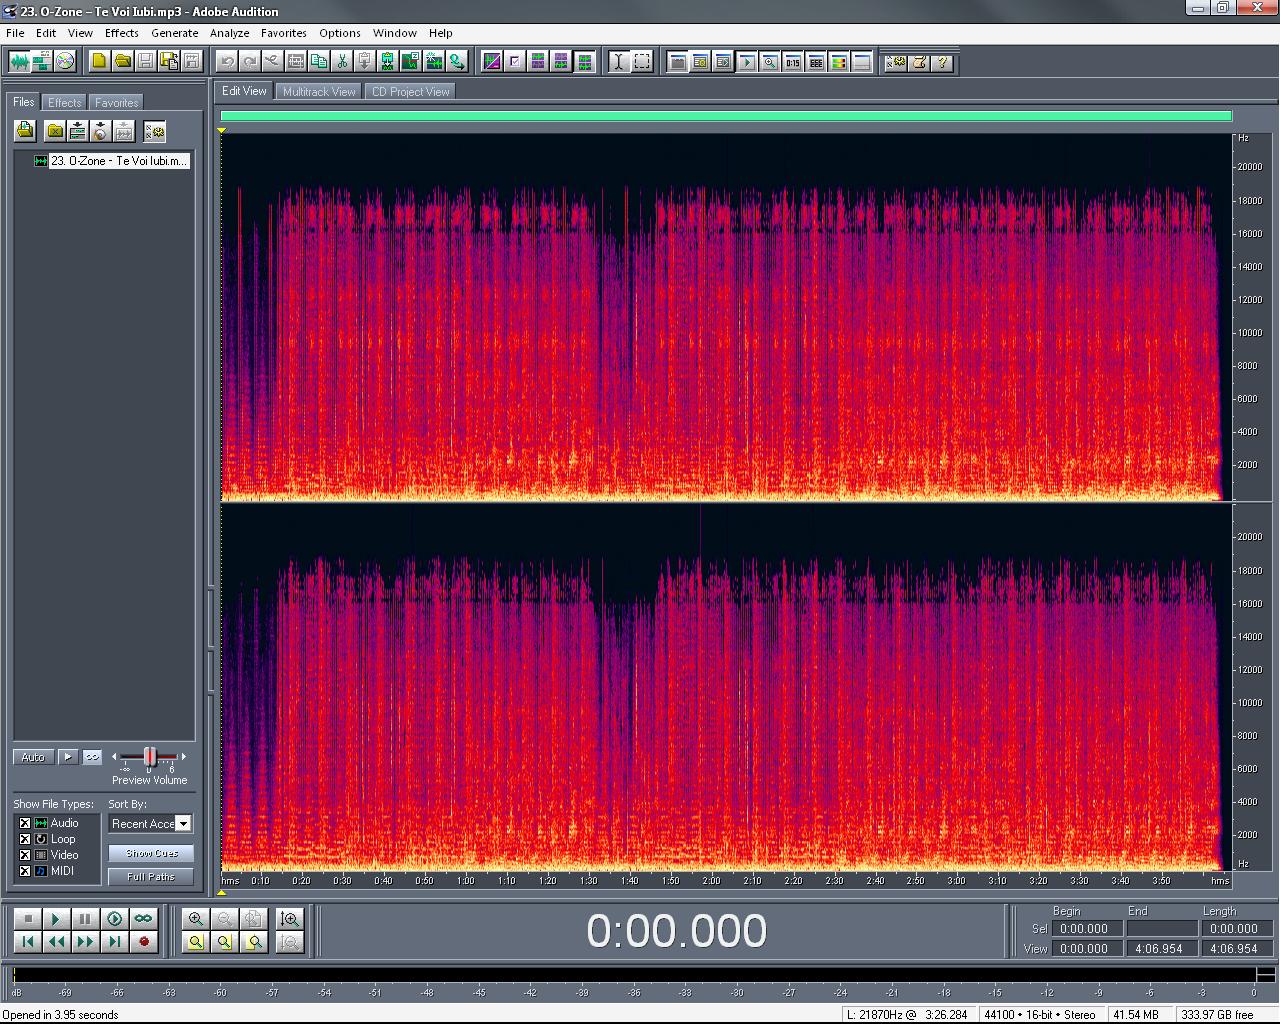The height and width of the screenshot is (1024, 1280).
Task: Zoom in horizontally with magnifier button
Action: (196, 918)
